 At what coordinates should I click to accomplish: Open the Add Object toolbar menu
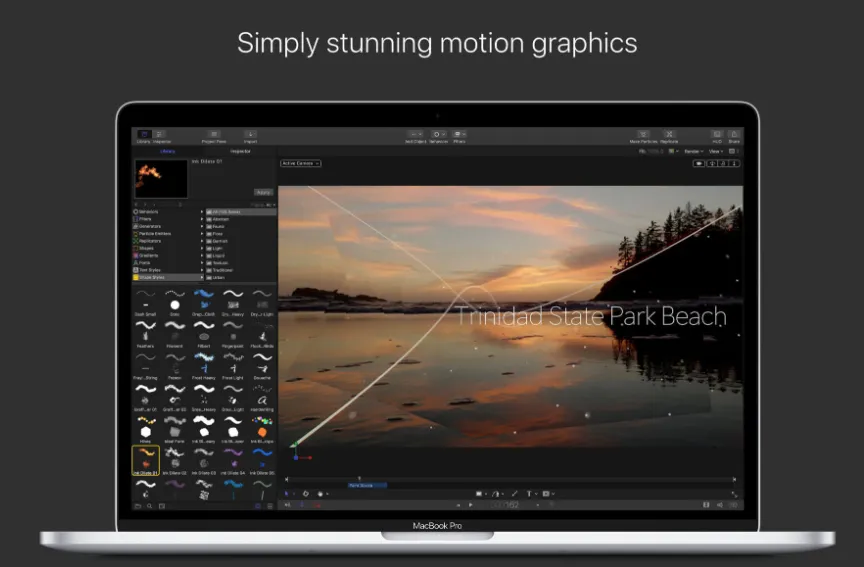coord(415,134)
